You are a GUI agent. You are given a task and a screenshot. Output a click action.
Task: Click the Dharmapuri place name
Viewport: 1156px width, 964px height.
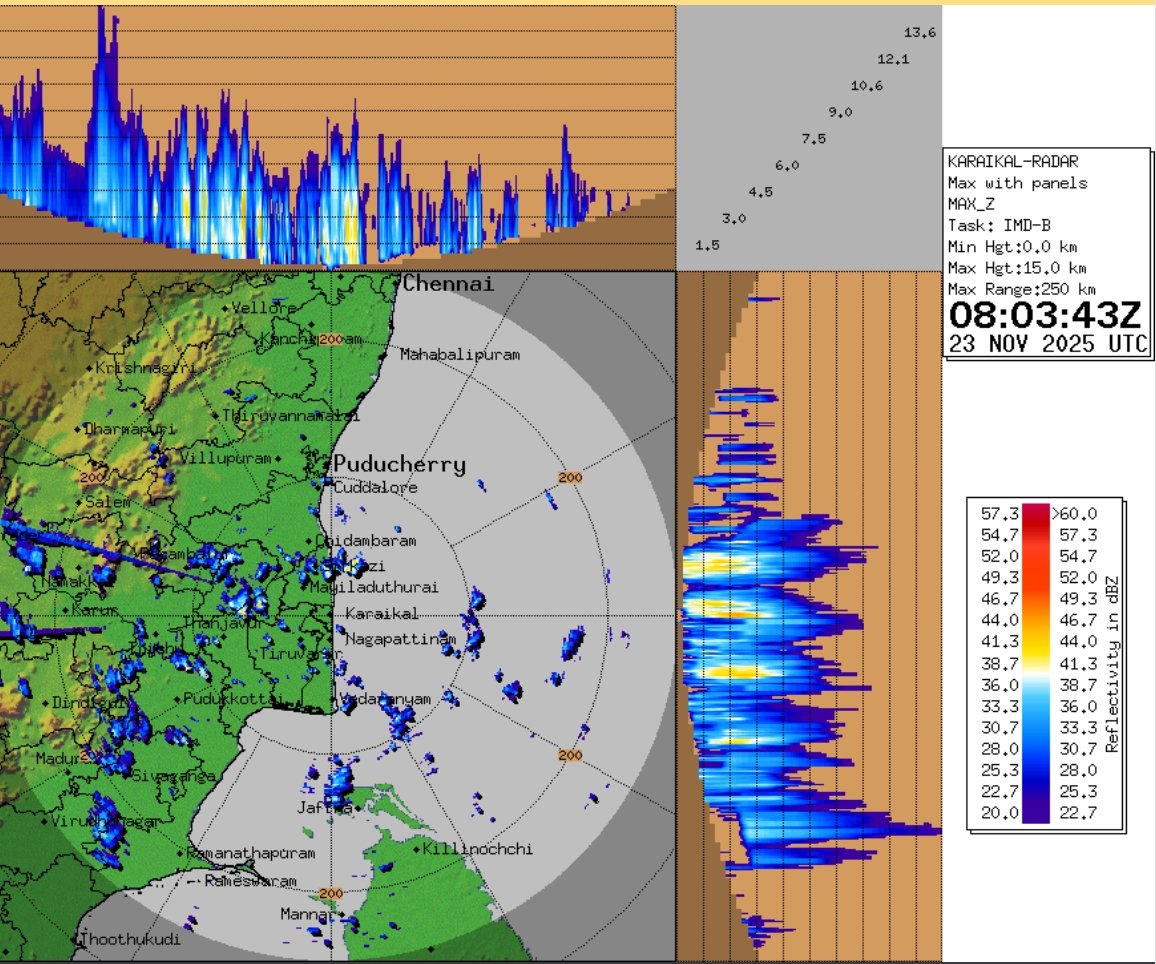click(130, 429)
